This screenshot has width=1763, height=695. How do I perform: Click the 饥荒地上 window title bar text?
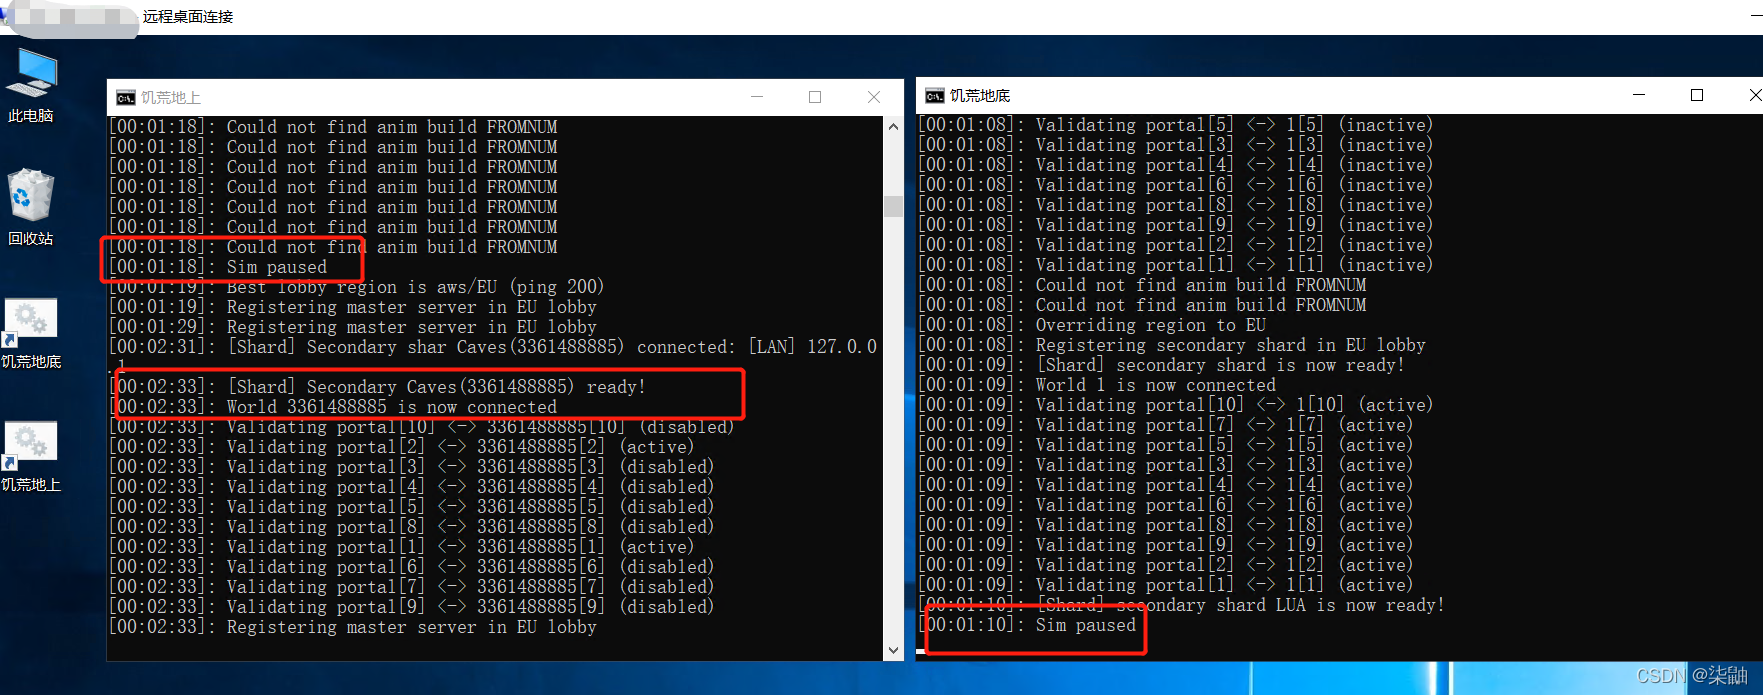pyautogui.click(x=171, y=97)
